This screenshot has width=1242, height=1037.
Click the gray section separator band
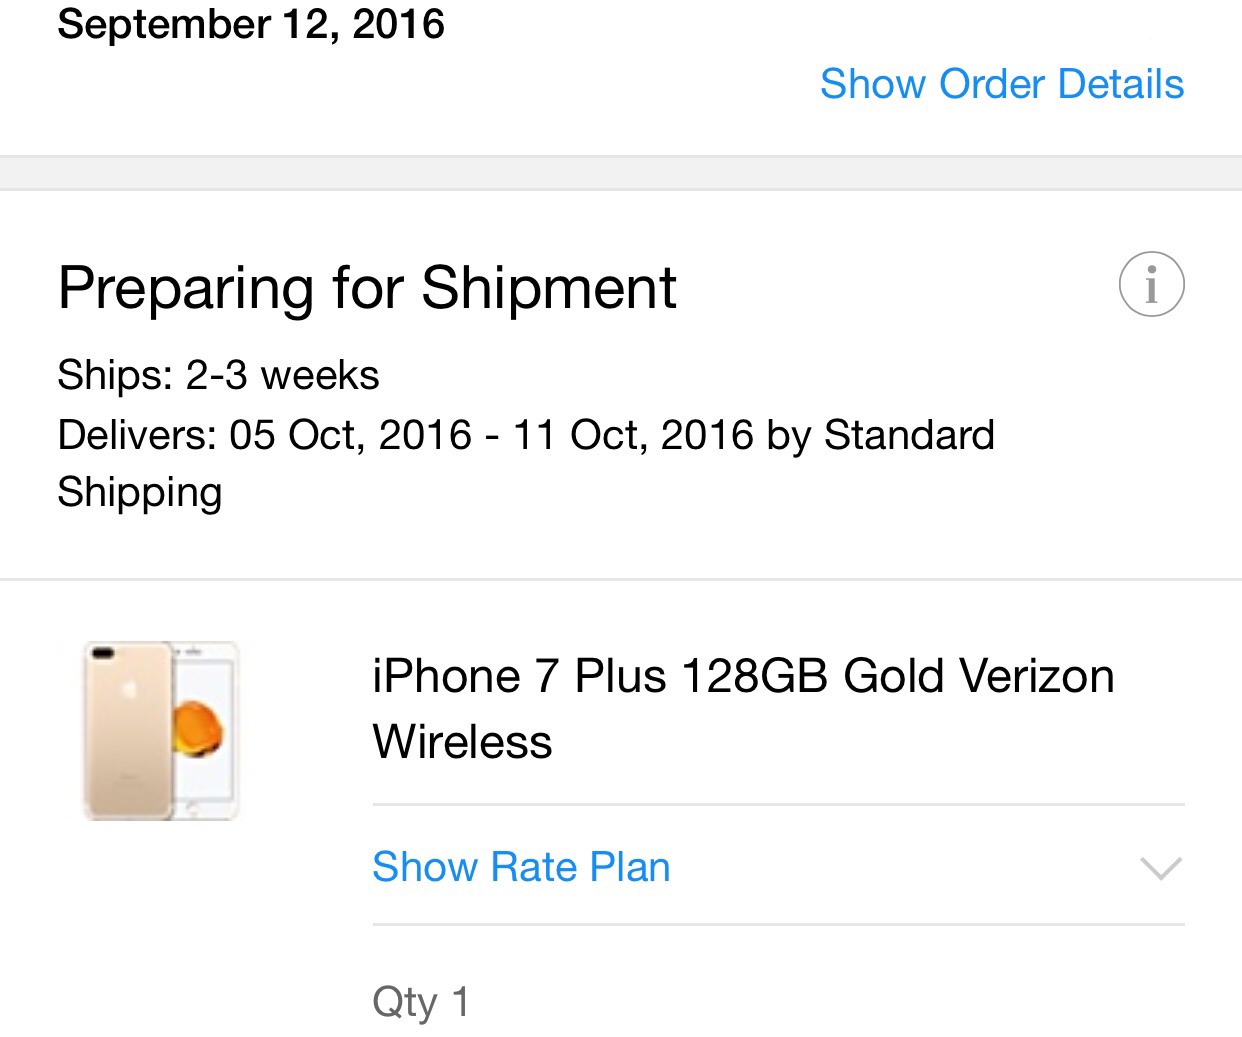point(621,172)
